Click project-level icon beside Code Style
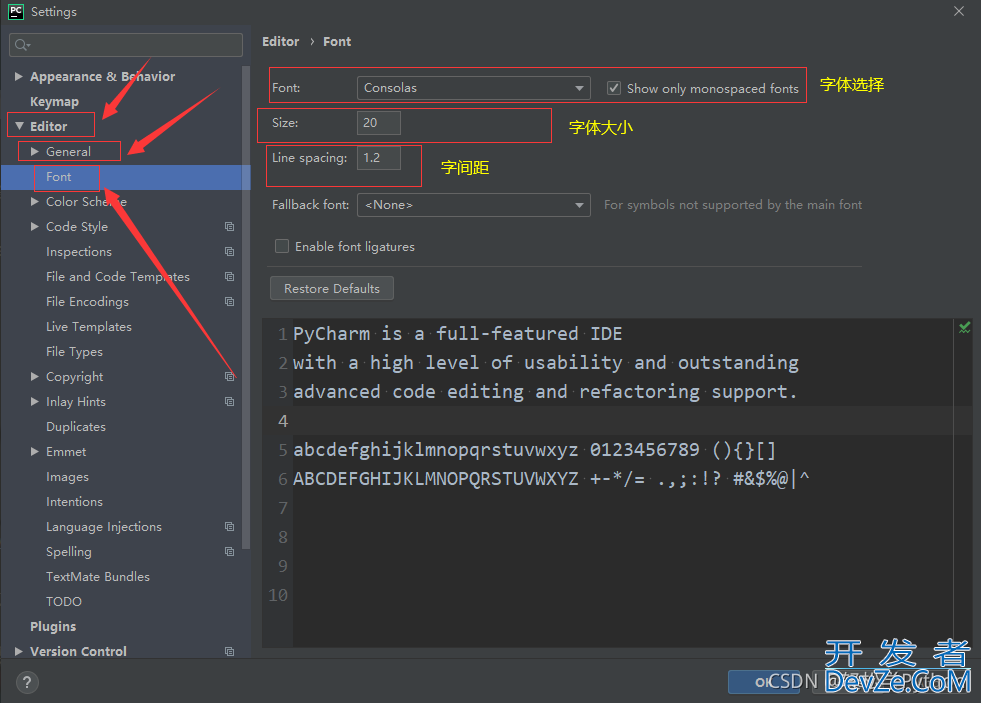This screenshot has height=703, width=981. (230, 226)
